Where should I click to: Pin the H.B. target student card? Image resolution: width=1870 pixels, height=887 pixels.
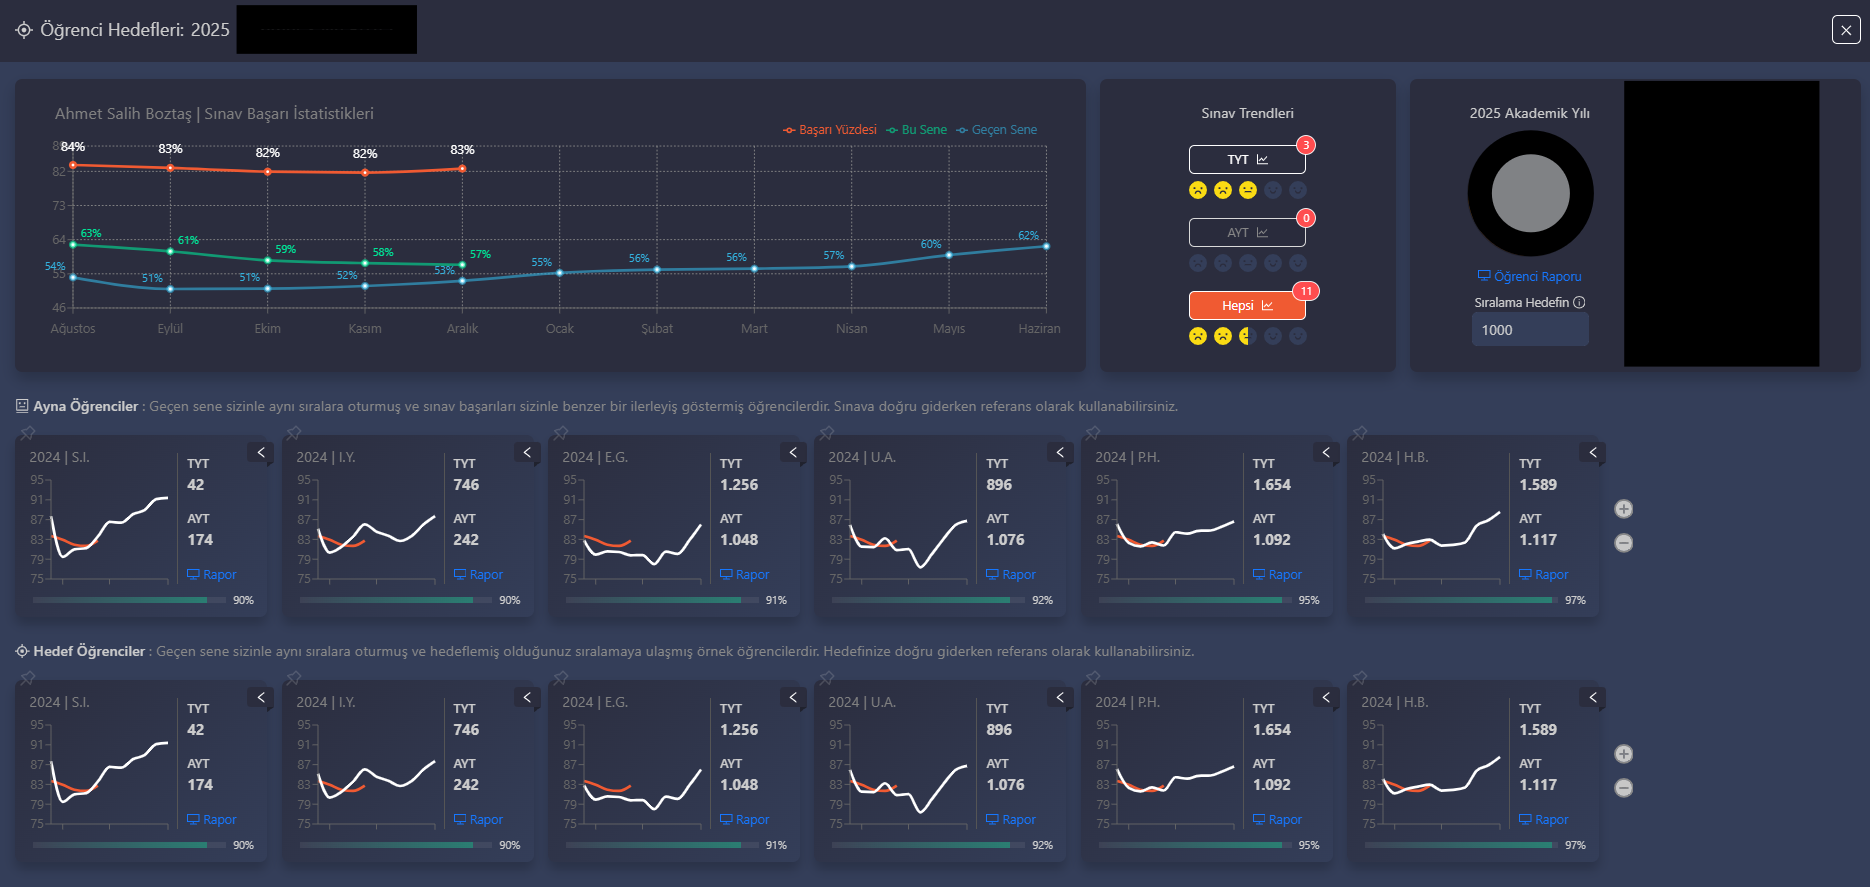[x=1360, y=678]
